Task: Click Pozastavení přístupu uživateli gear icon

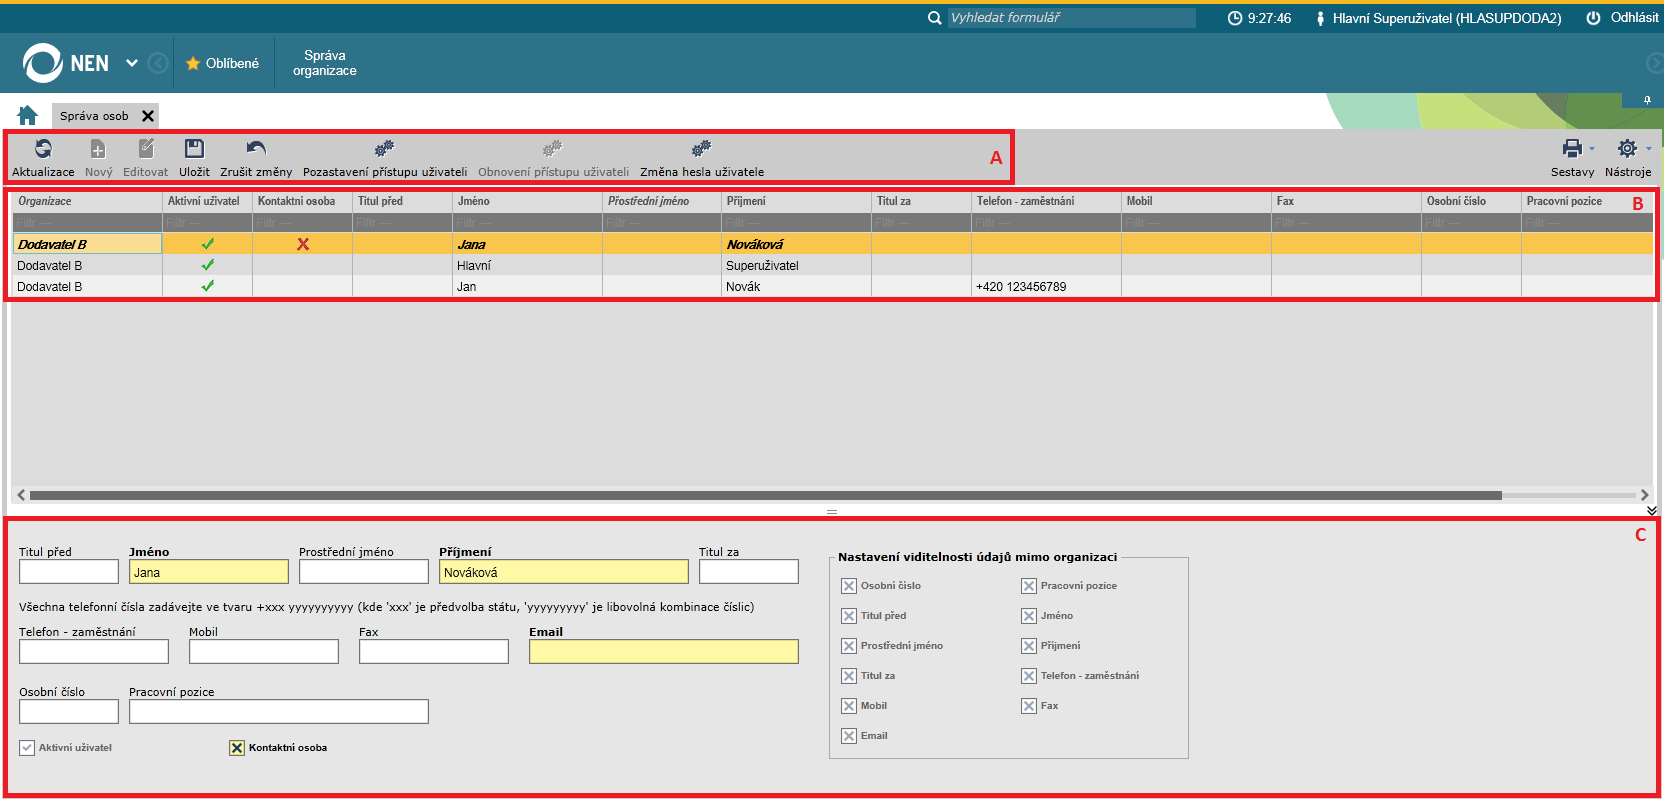Action: (x=384, y=149)
